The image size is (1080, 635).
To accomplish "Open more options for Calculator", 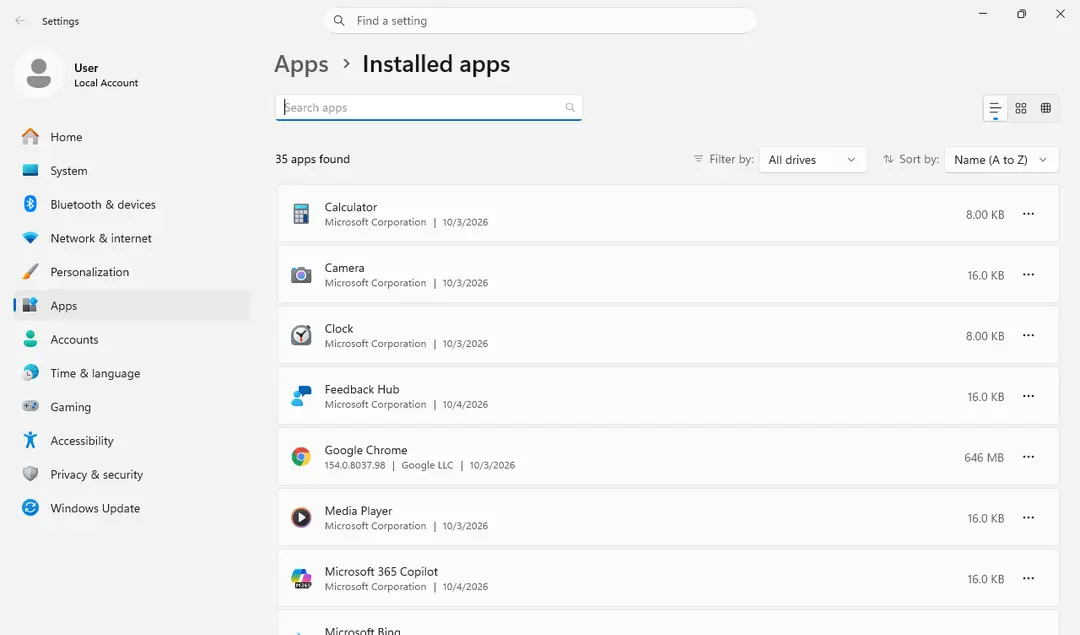I will [x=1028, y=214].
